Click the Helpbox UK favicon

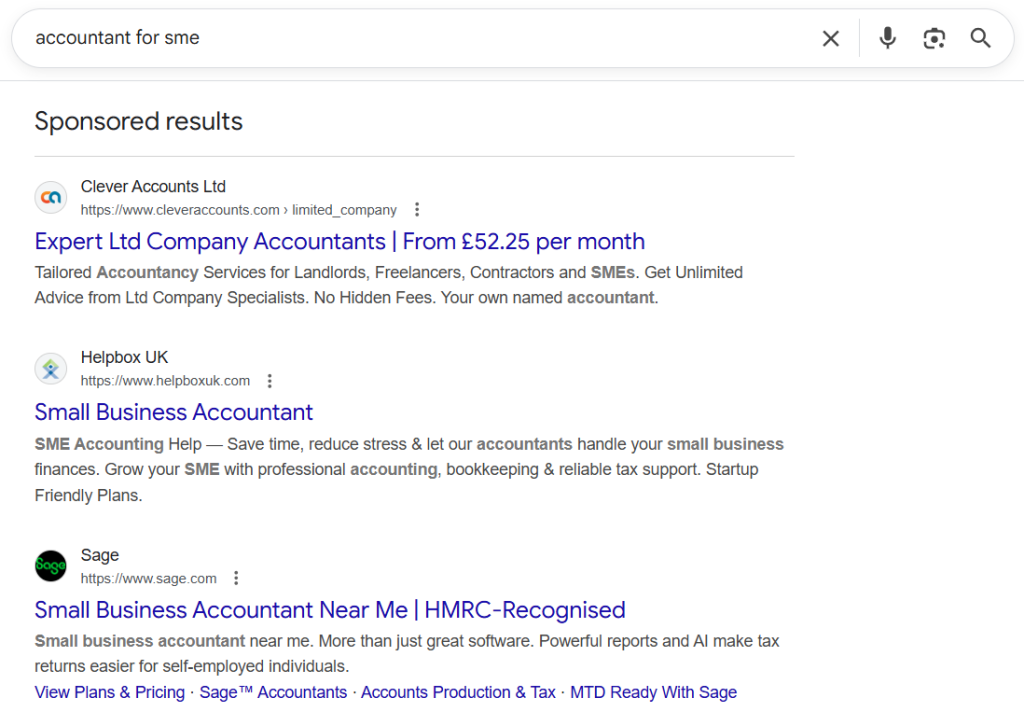tap(51, 369)
